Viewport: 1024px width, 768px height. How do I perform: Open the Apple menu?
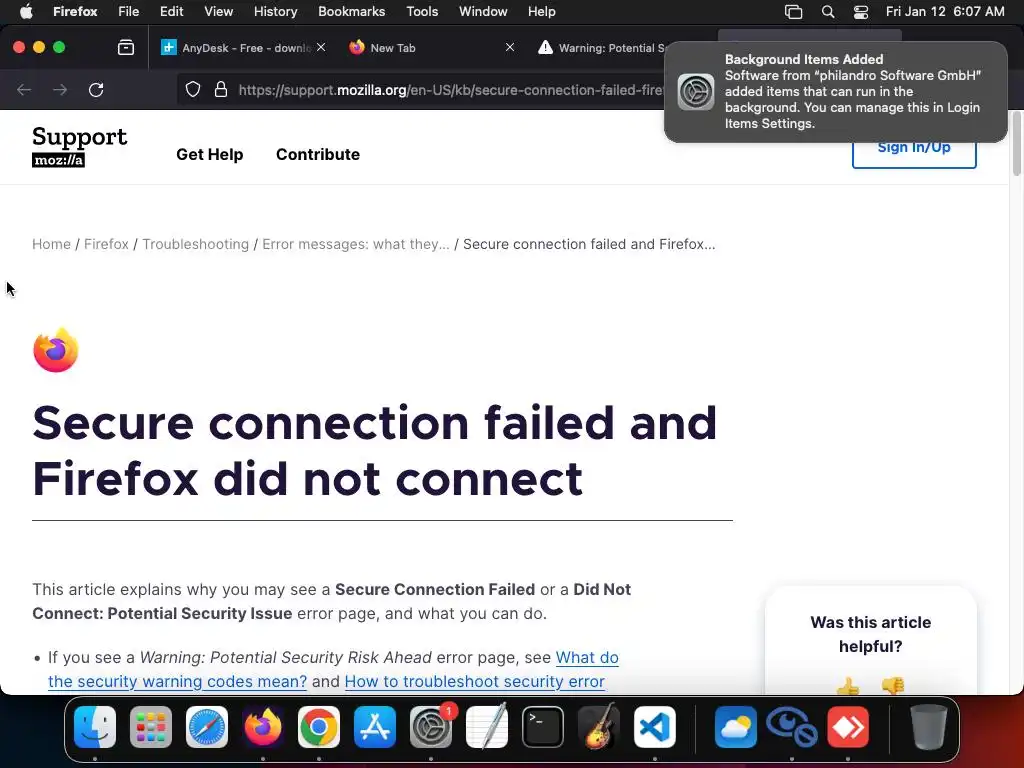point(27,11)
